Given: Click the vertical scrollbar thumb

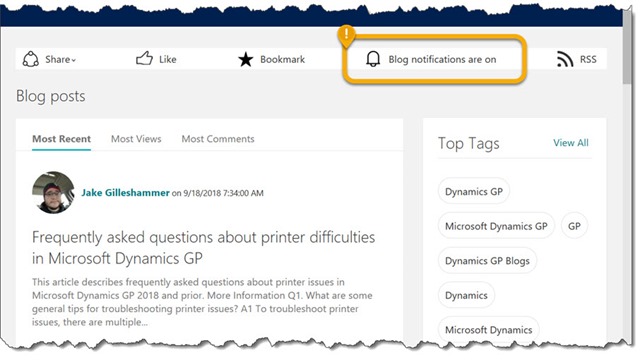Looking at the screenshot, I should coord(627,47).
